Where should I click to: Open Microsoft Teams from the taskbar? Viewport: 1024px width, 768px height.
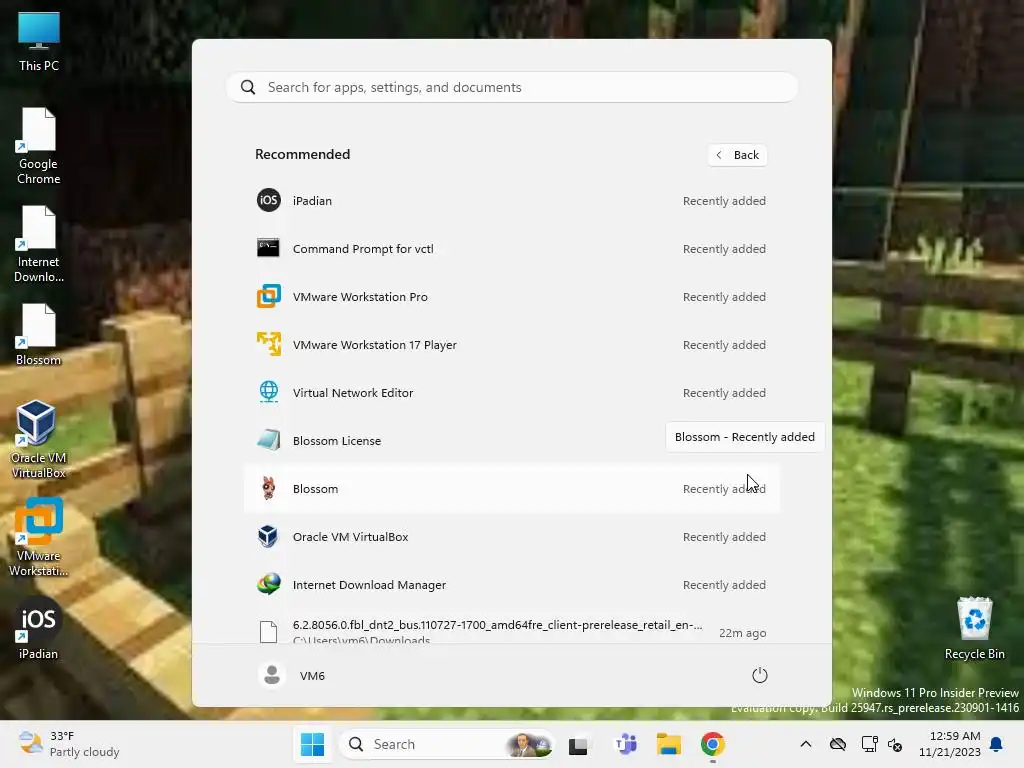pyautogui.click(x=626, y=744)
